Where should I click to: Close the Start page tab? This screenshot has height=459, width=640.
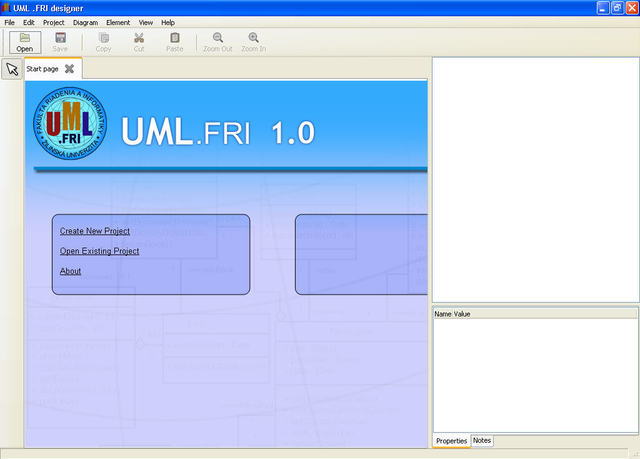tap(69, 69)
